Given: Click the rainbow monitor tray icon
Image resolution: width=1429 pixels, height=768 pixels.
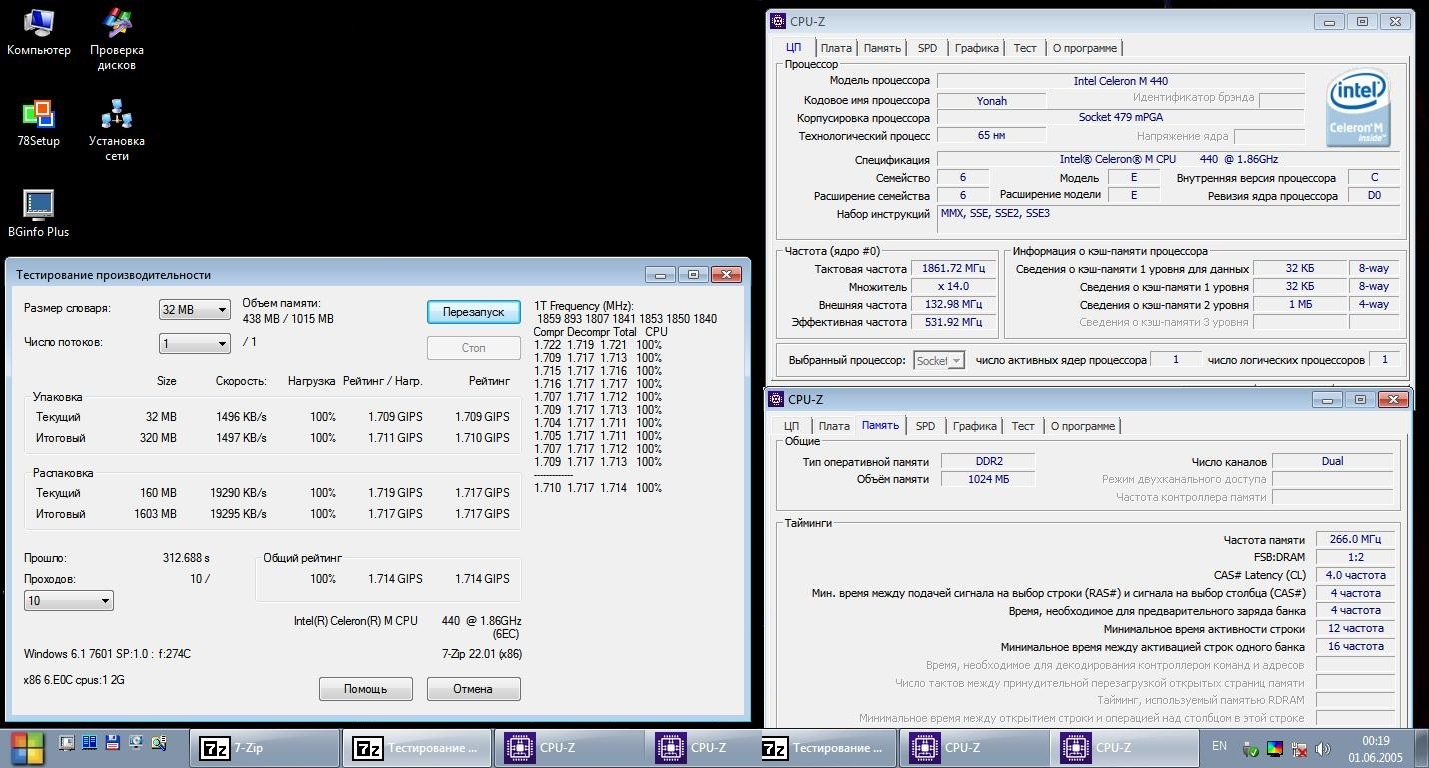Looking at the screenshot, I should pos(1275,748).
